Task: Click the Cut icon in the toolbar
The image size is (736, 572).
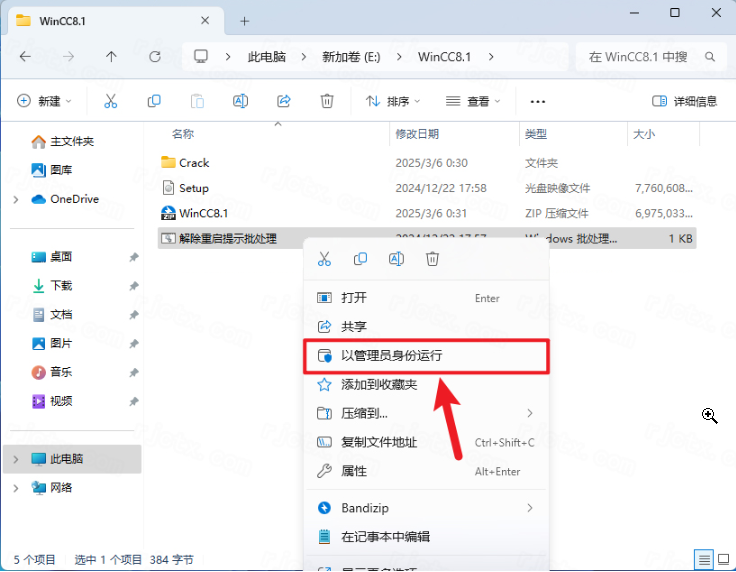Action: pyautogui.click(x=111, y=101)
